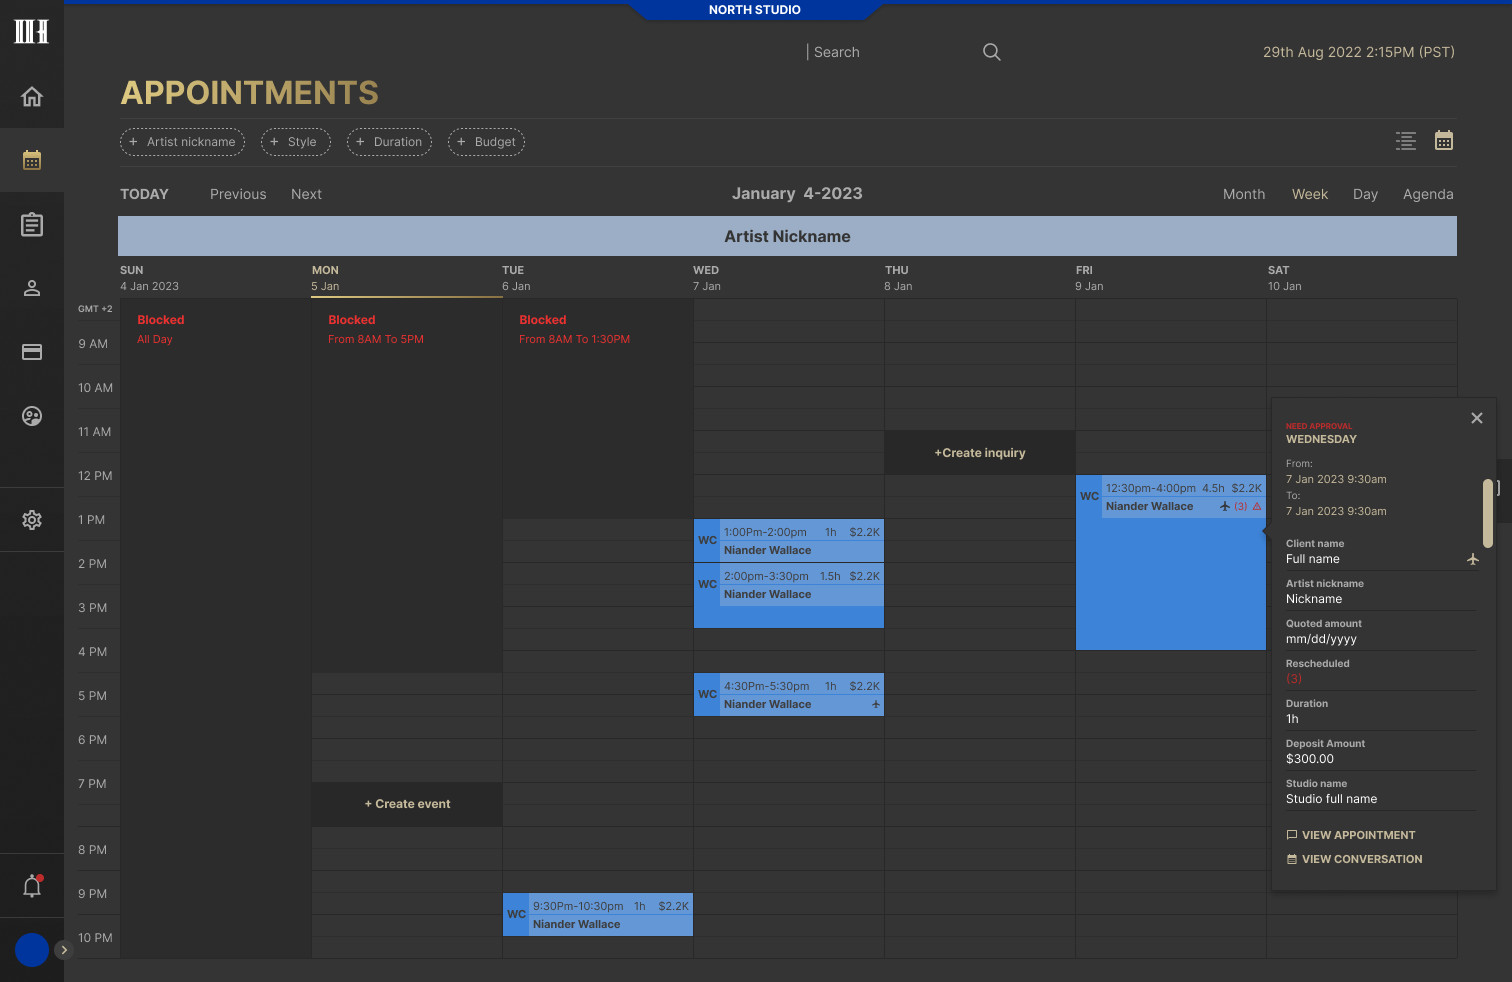The width and height of the screenshot is (1512, 982).
Task: Click the blue user avatar
Action: (x=32, y=950)
